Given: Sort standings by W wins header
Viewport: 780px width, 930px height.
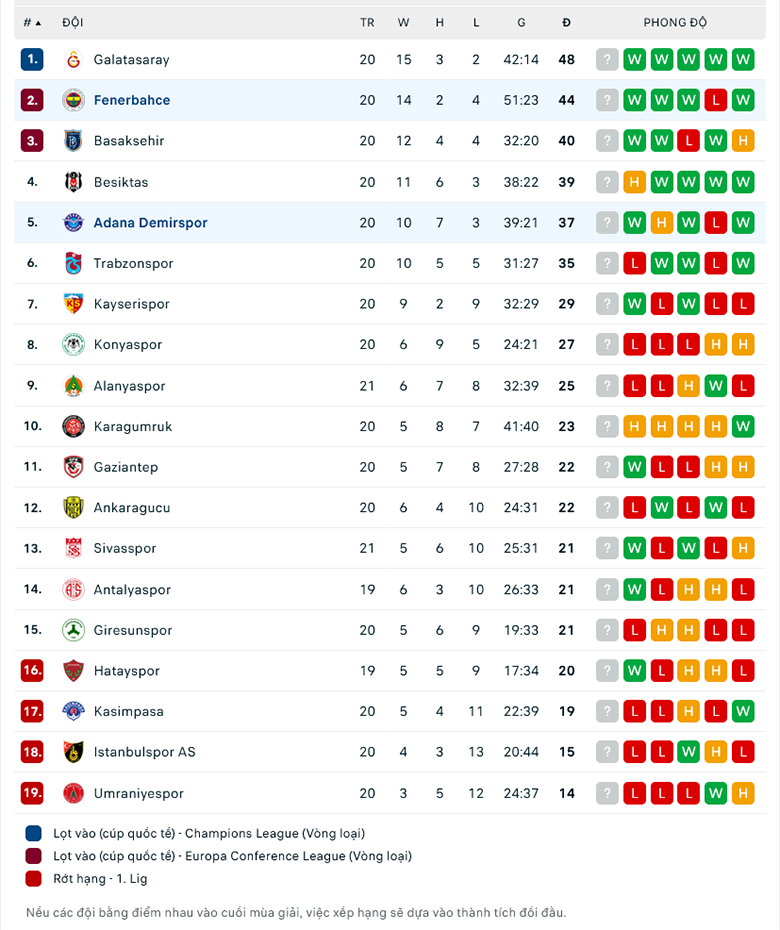Looking at the screenshot, I should [x=403, y=22].
